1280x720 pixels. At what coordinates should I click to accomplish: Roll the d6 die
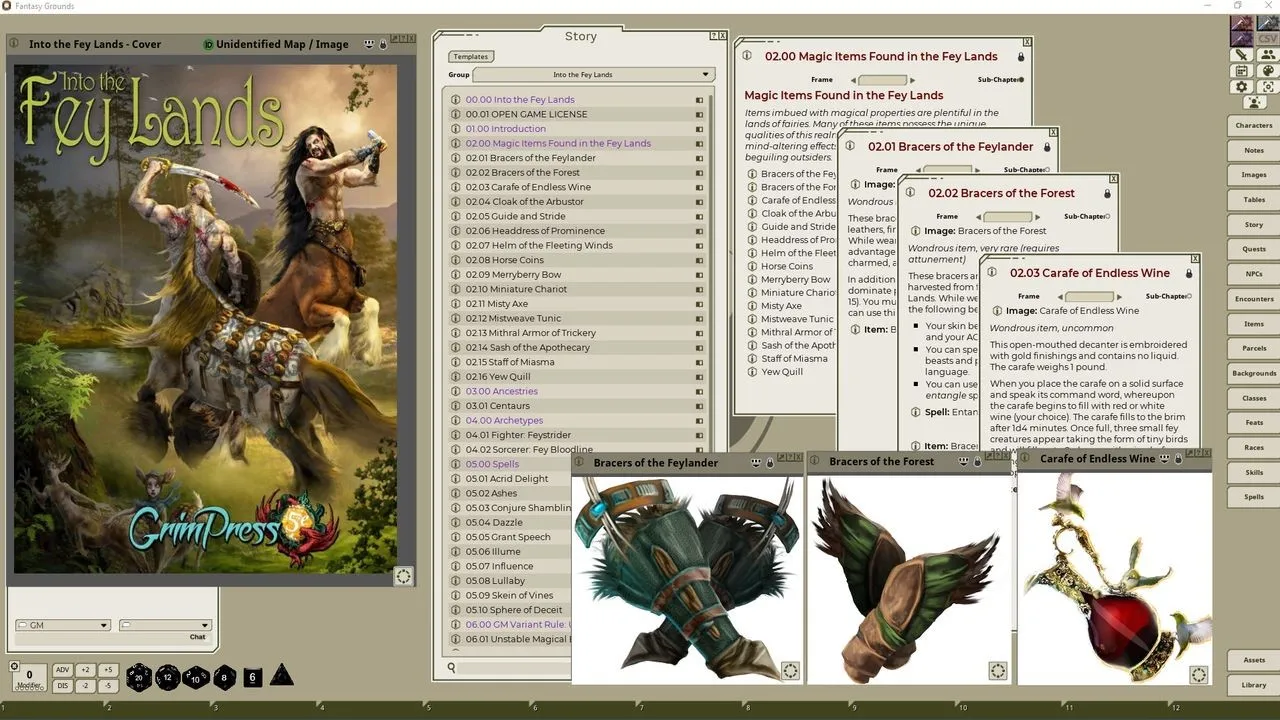(252, 677)
